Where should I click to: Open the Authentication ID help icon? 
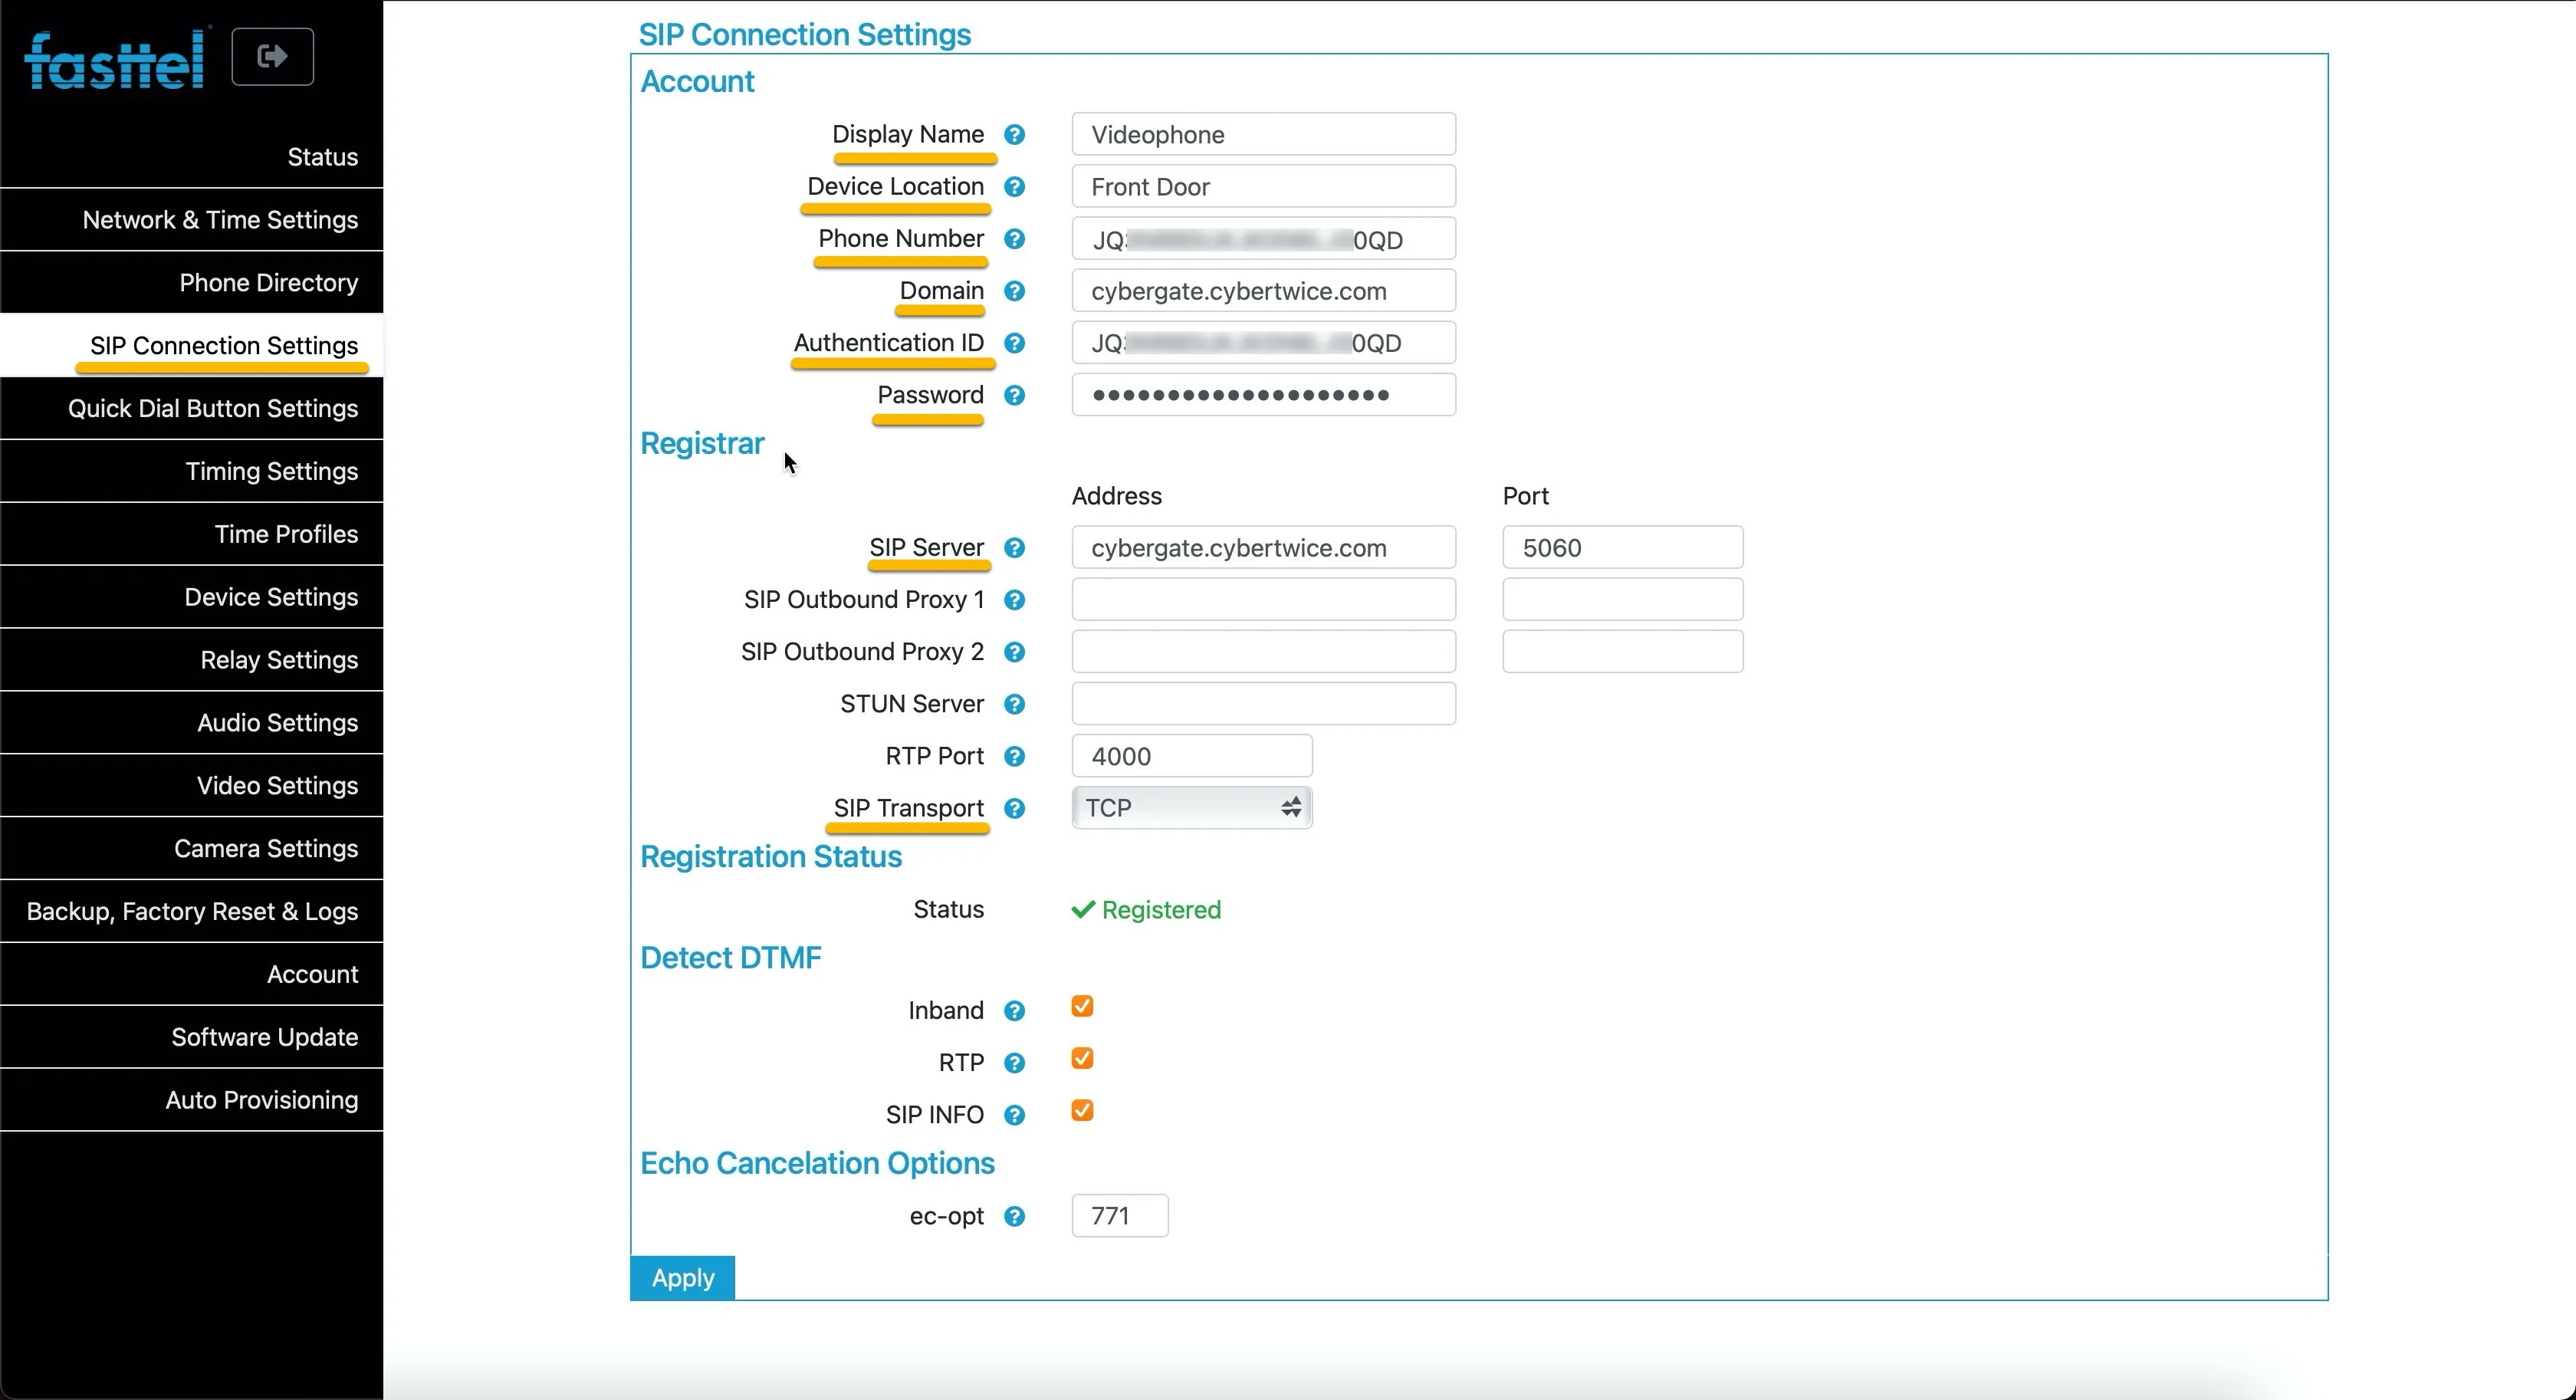coord(1014,343)
